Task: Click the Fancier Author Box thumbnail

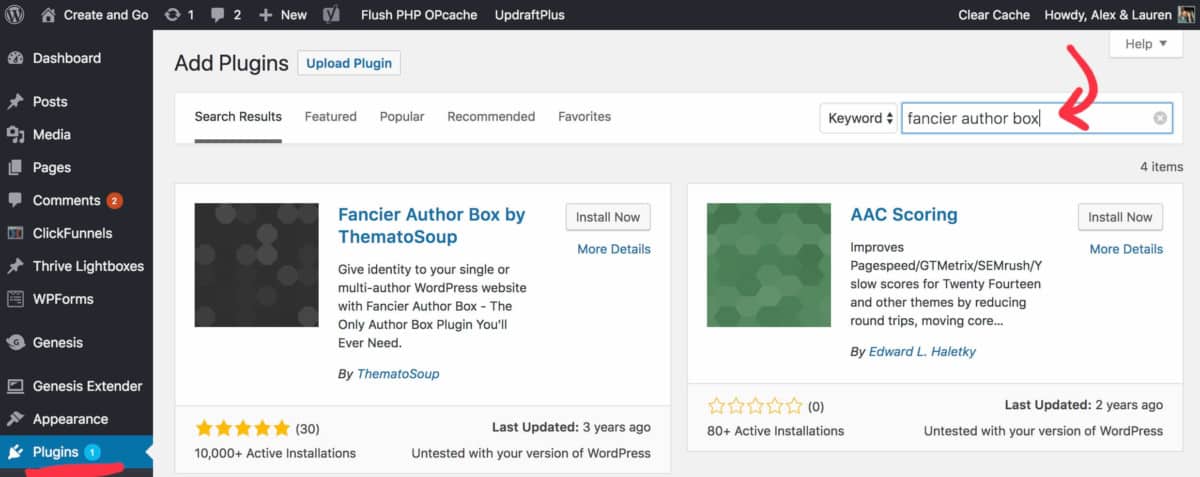Action: [256, 265]
